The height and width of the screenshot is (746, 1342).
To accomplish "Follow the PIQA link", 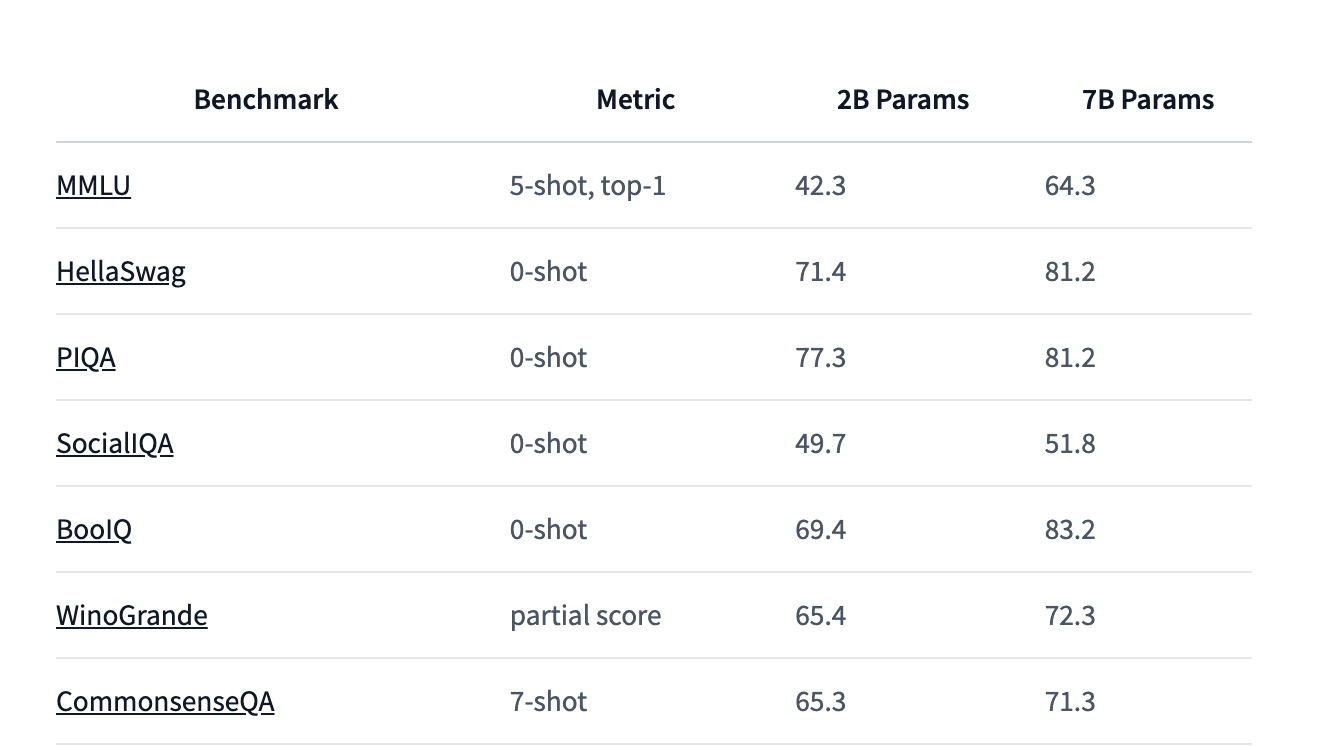I will pos(86,358).
